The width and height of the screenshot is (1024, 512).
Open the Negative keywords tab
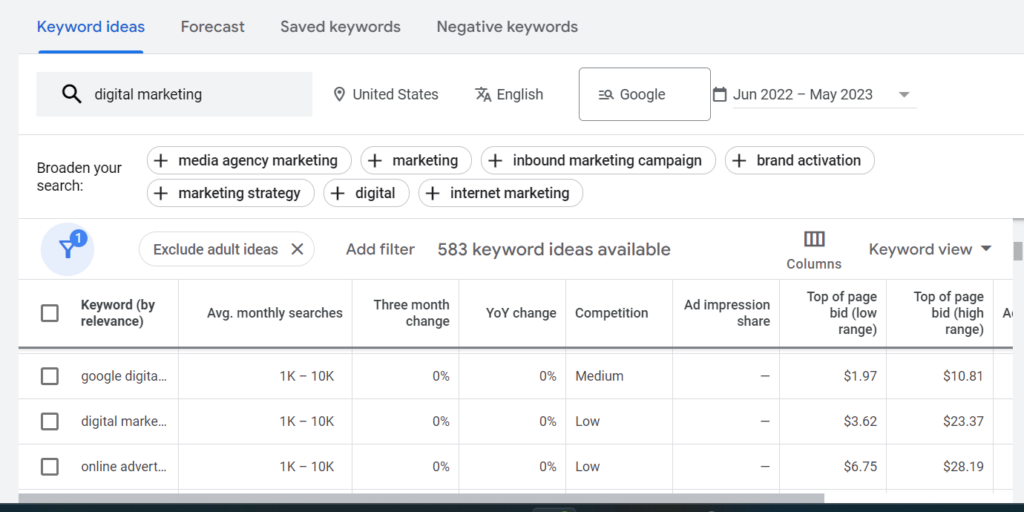click(x=507, y=27)
